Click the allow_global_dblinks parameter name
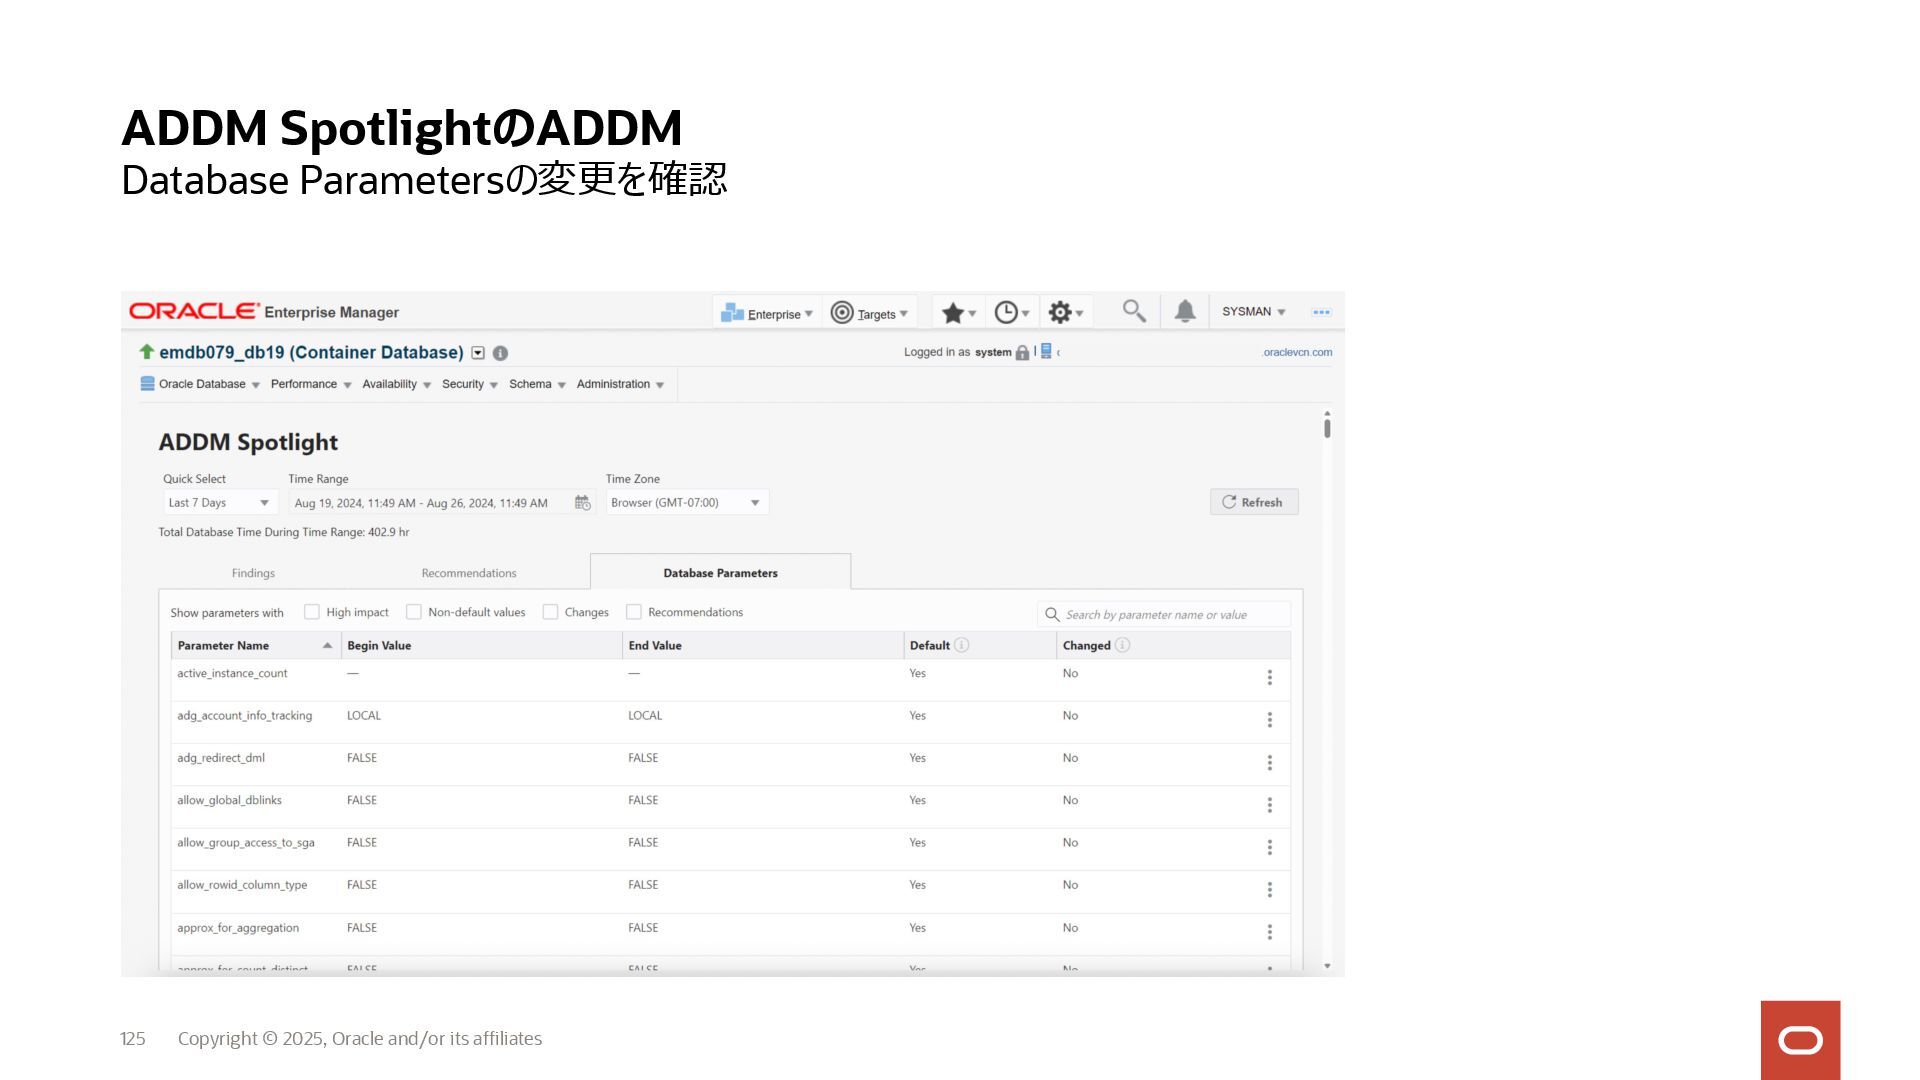Image resolution: width=1920 pixels, height=1080 pixels. pyautogui.click(x=229, y=800)
